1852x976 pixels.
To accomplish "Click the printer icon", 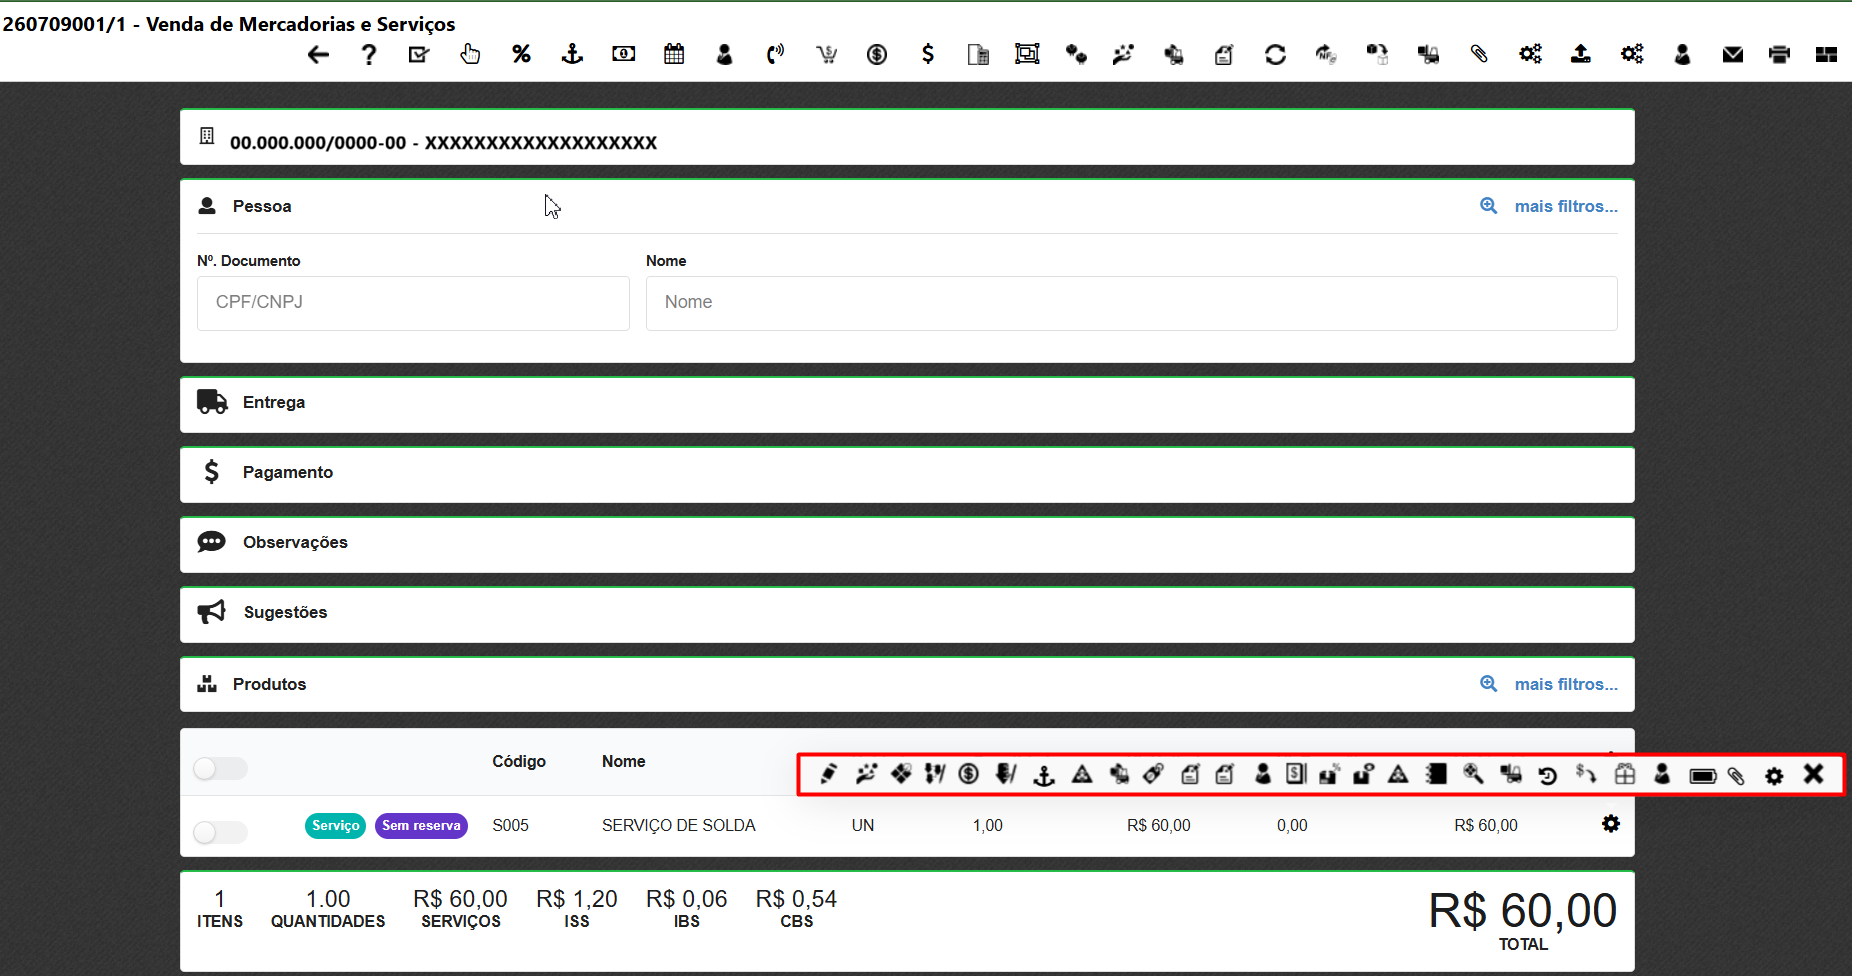I will point(1779,55).
